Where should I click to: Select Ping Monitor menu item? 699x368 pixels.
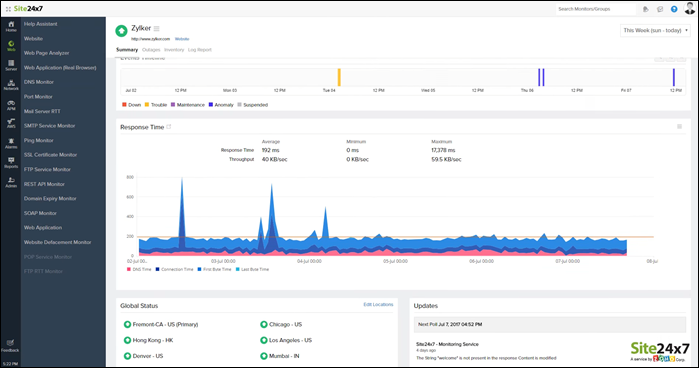(39, 141)
